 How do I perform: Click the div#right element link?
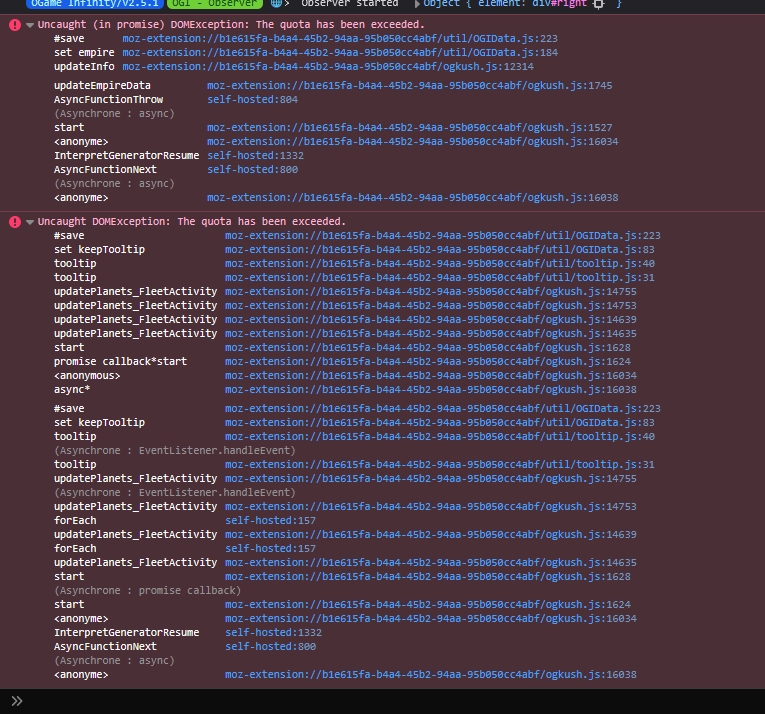point(559,3)
